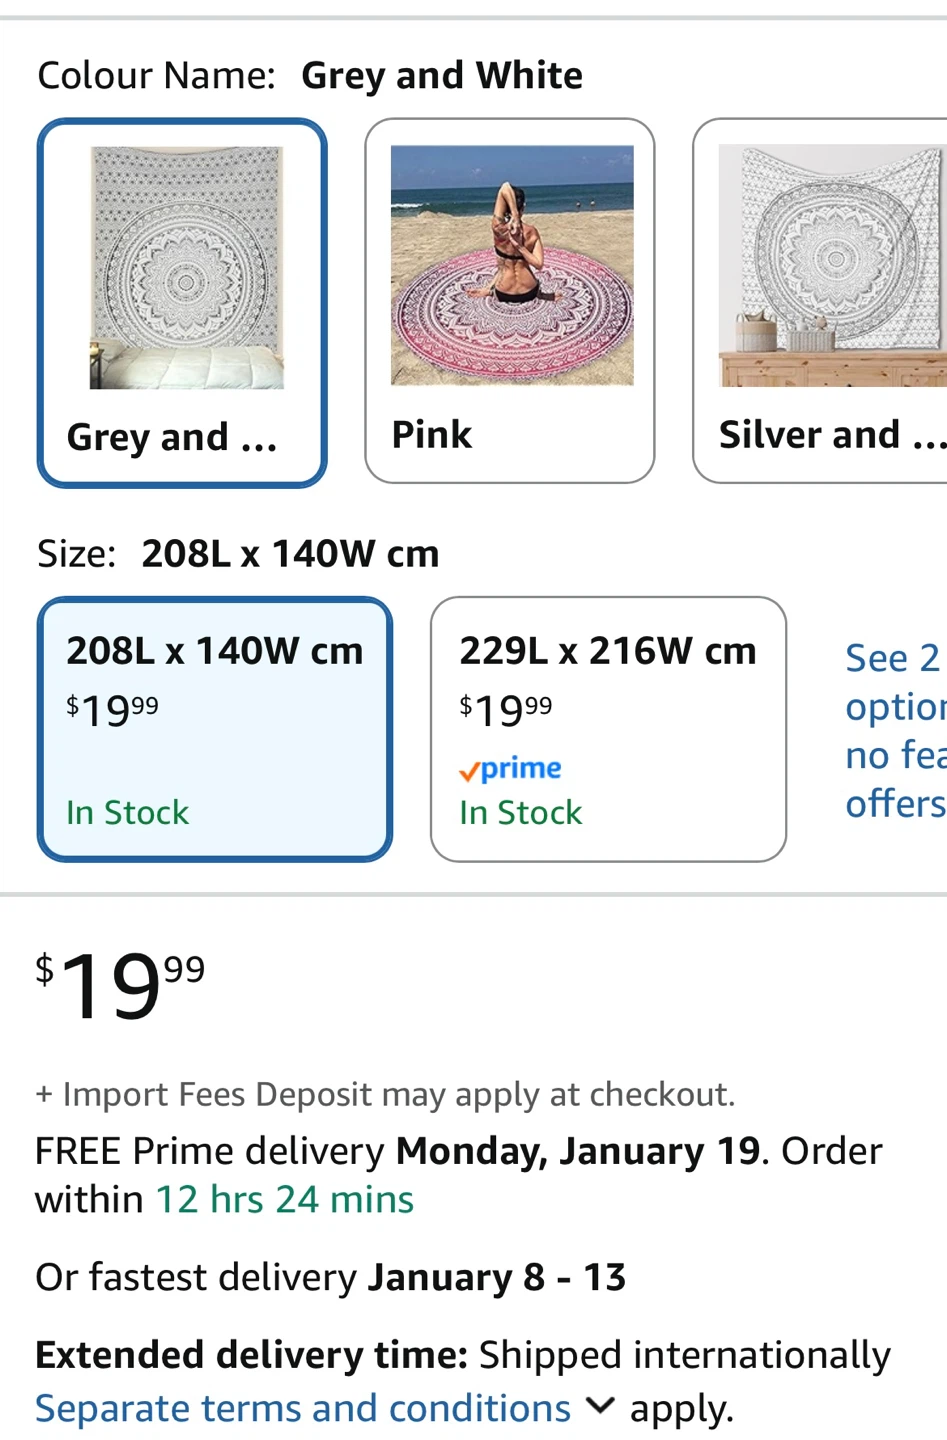This screenshot has height=1440, width=947.
Task: Click the $19.99 price in 229L option
Action: [x=505, y=710]
